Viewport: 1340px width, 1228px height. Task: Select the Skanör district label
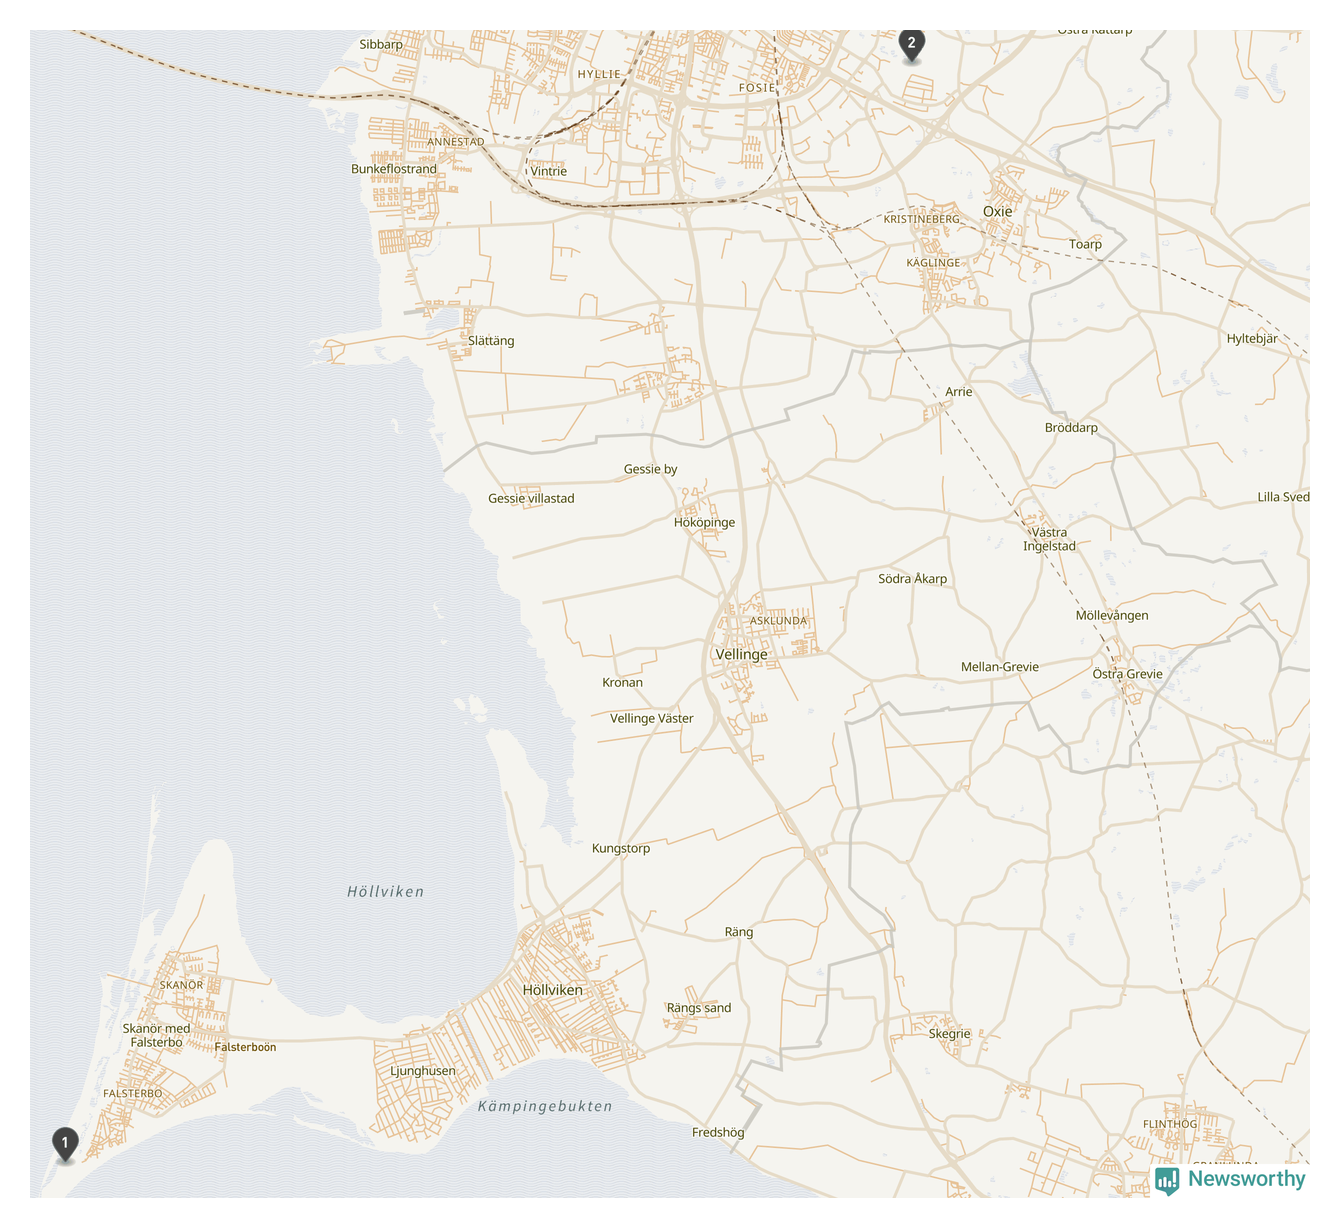181,985
